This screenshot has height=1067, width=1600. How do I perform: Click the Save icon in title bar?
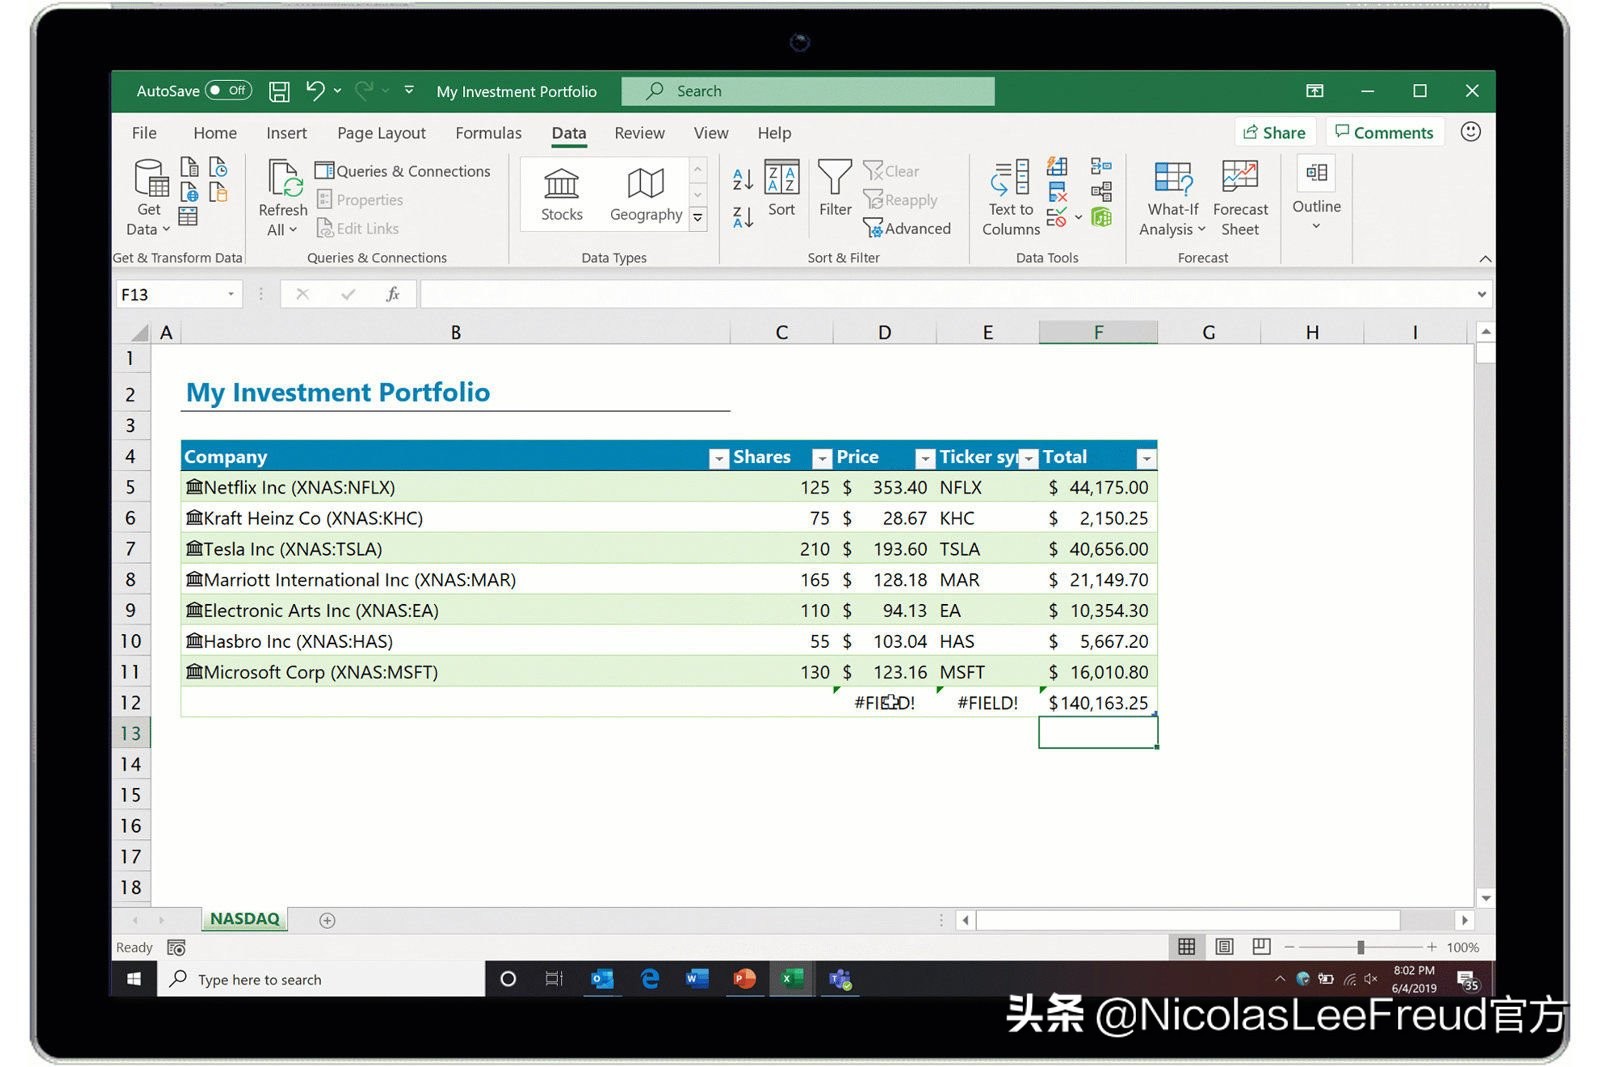click(x=280, y=91)
